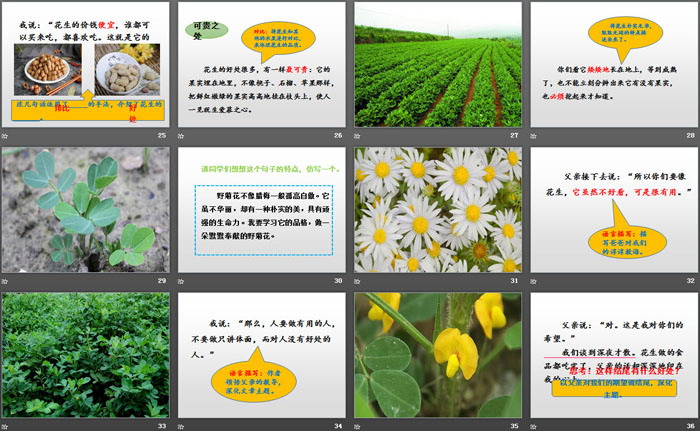Open slide 27 showing green crop field rows
700x431 pixels.
click(x=438, y=65)
